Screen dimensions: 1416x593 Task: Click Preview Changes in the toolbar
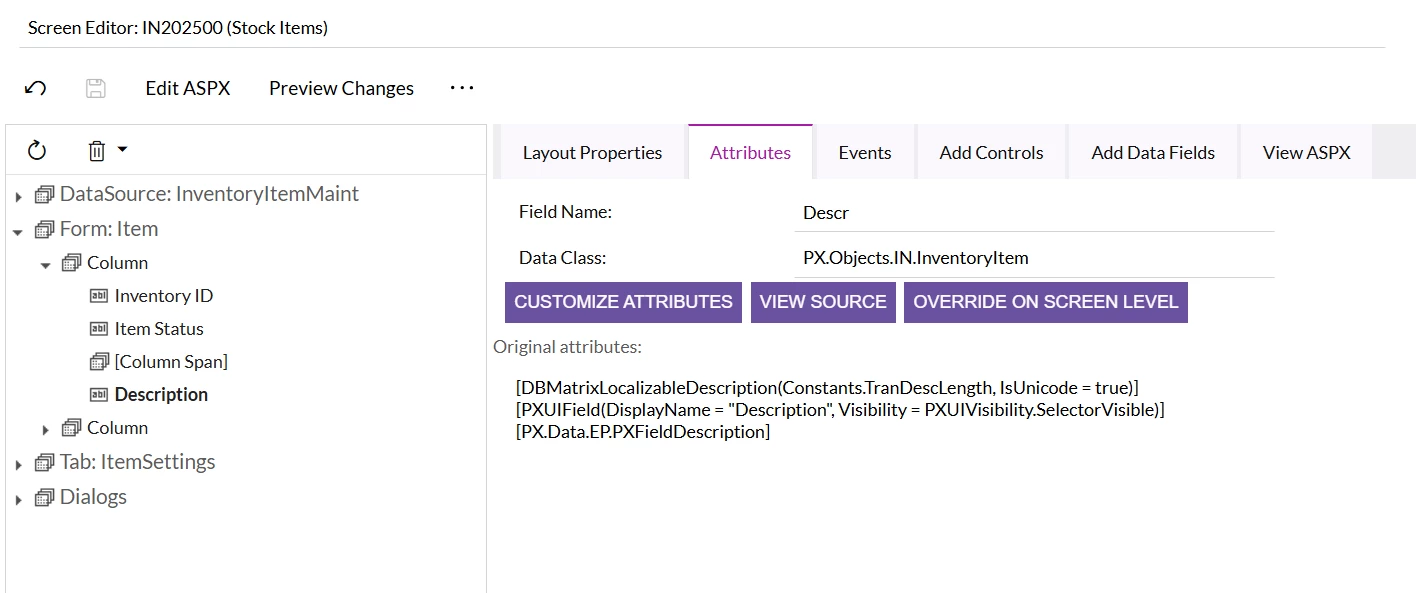coord(341,88)
